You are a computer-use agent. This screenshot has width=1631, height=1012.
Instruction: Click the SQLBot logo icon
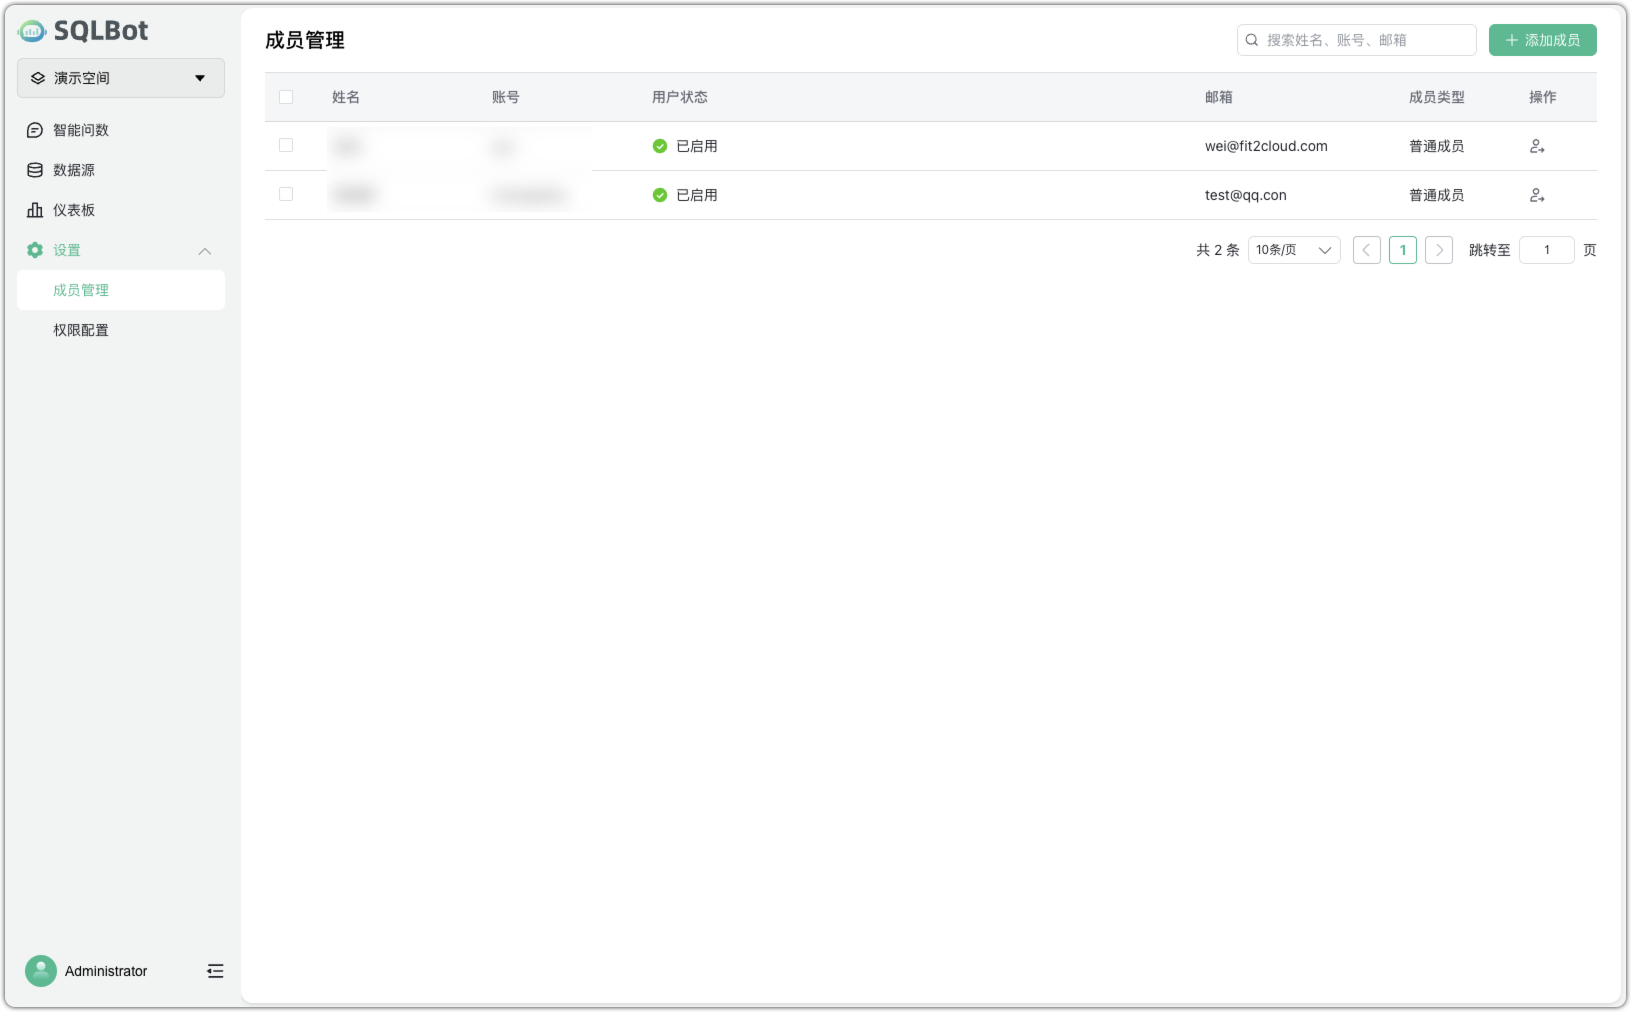[33, 30]
